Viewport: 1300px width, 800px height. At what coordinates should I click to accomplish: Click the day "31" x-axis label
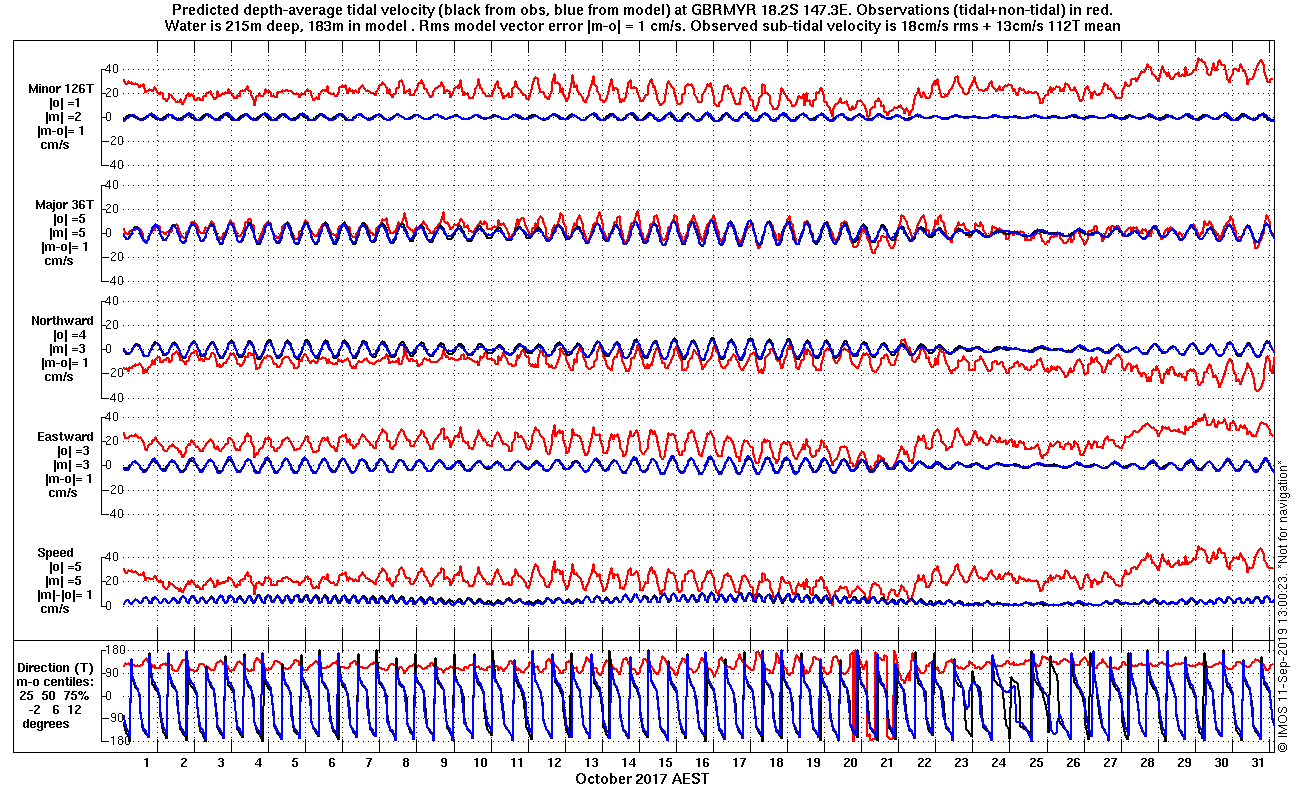coord(1257,762)
